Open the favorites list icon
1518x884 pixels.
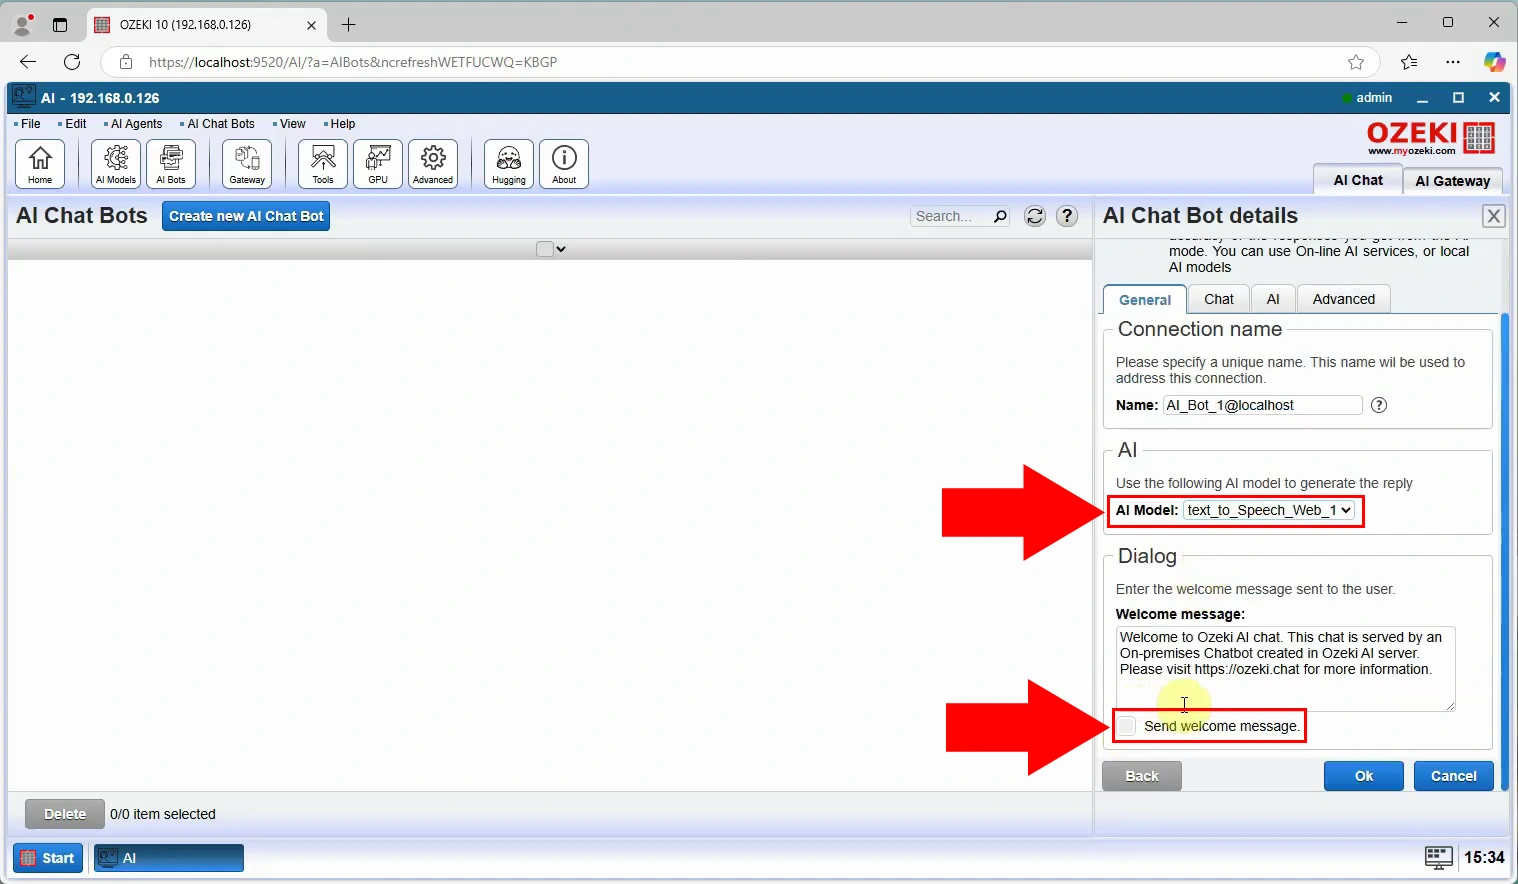click(1409, 62)
